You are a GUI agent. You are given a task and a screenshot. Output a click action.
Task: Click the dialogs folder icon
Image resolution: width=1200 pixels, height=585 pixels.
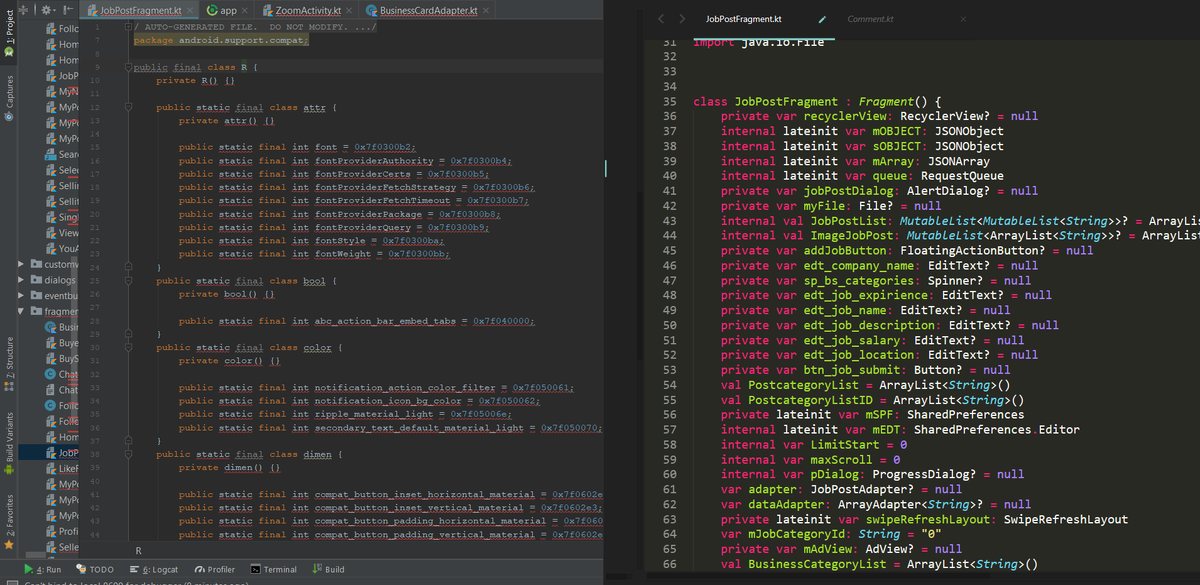tap(37, 280)
